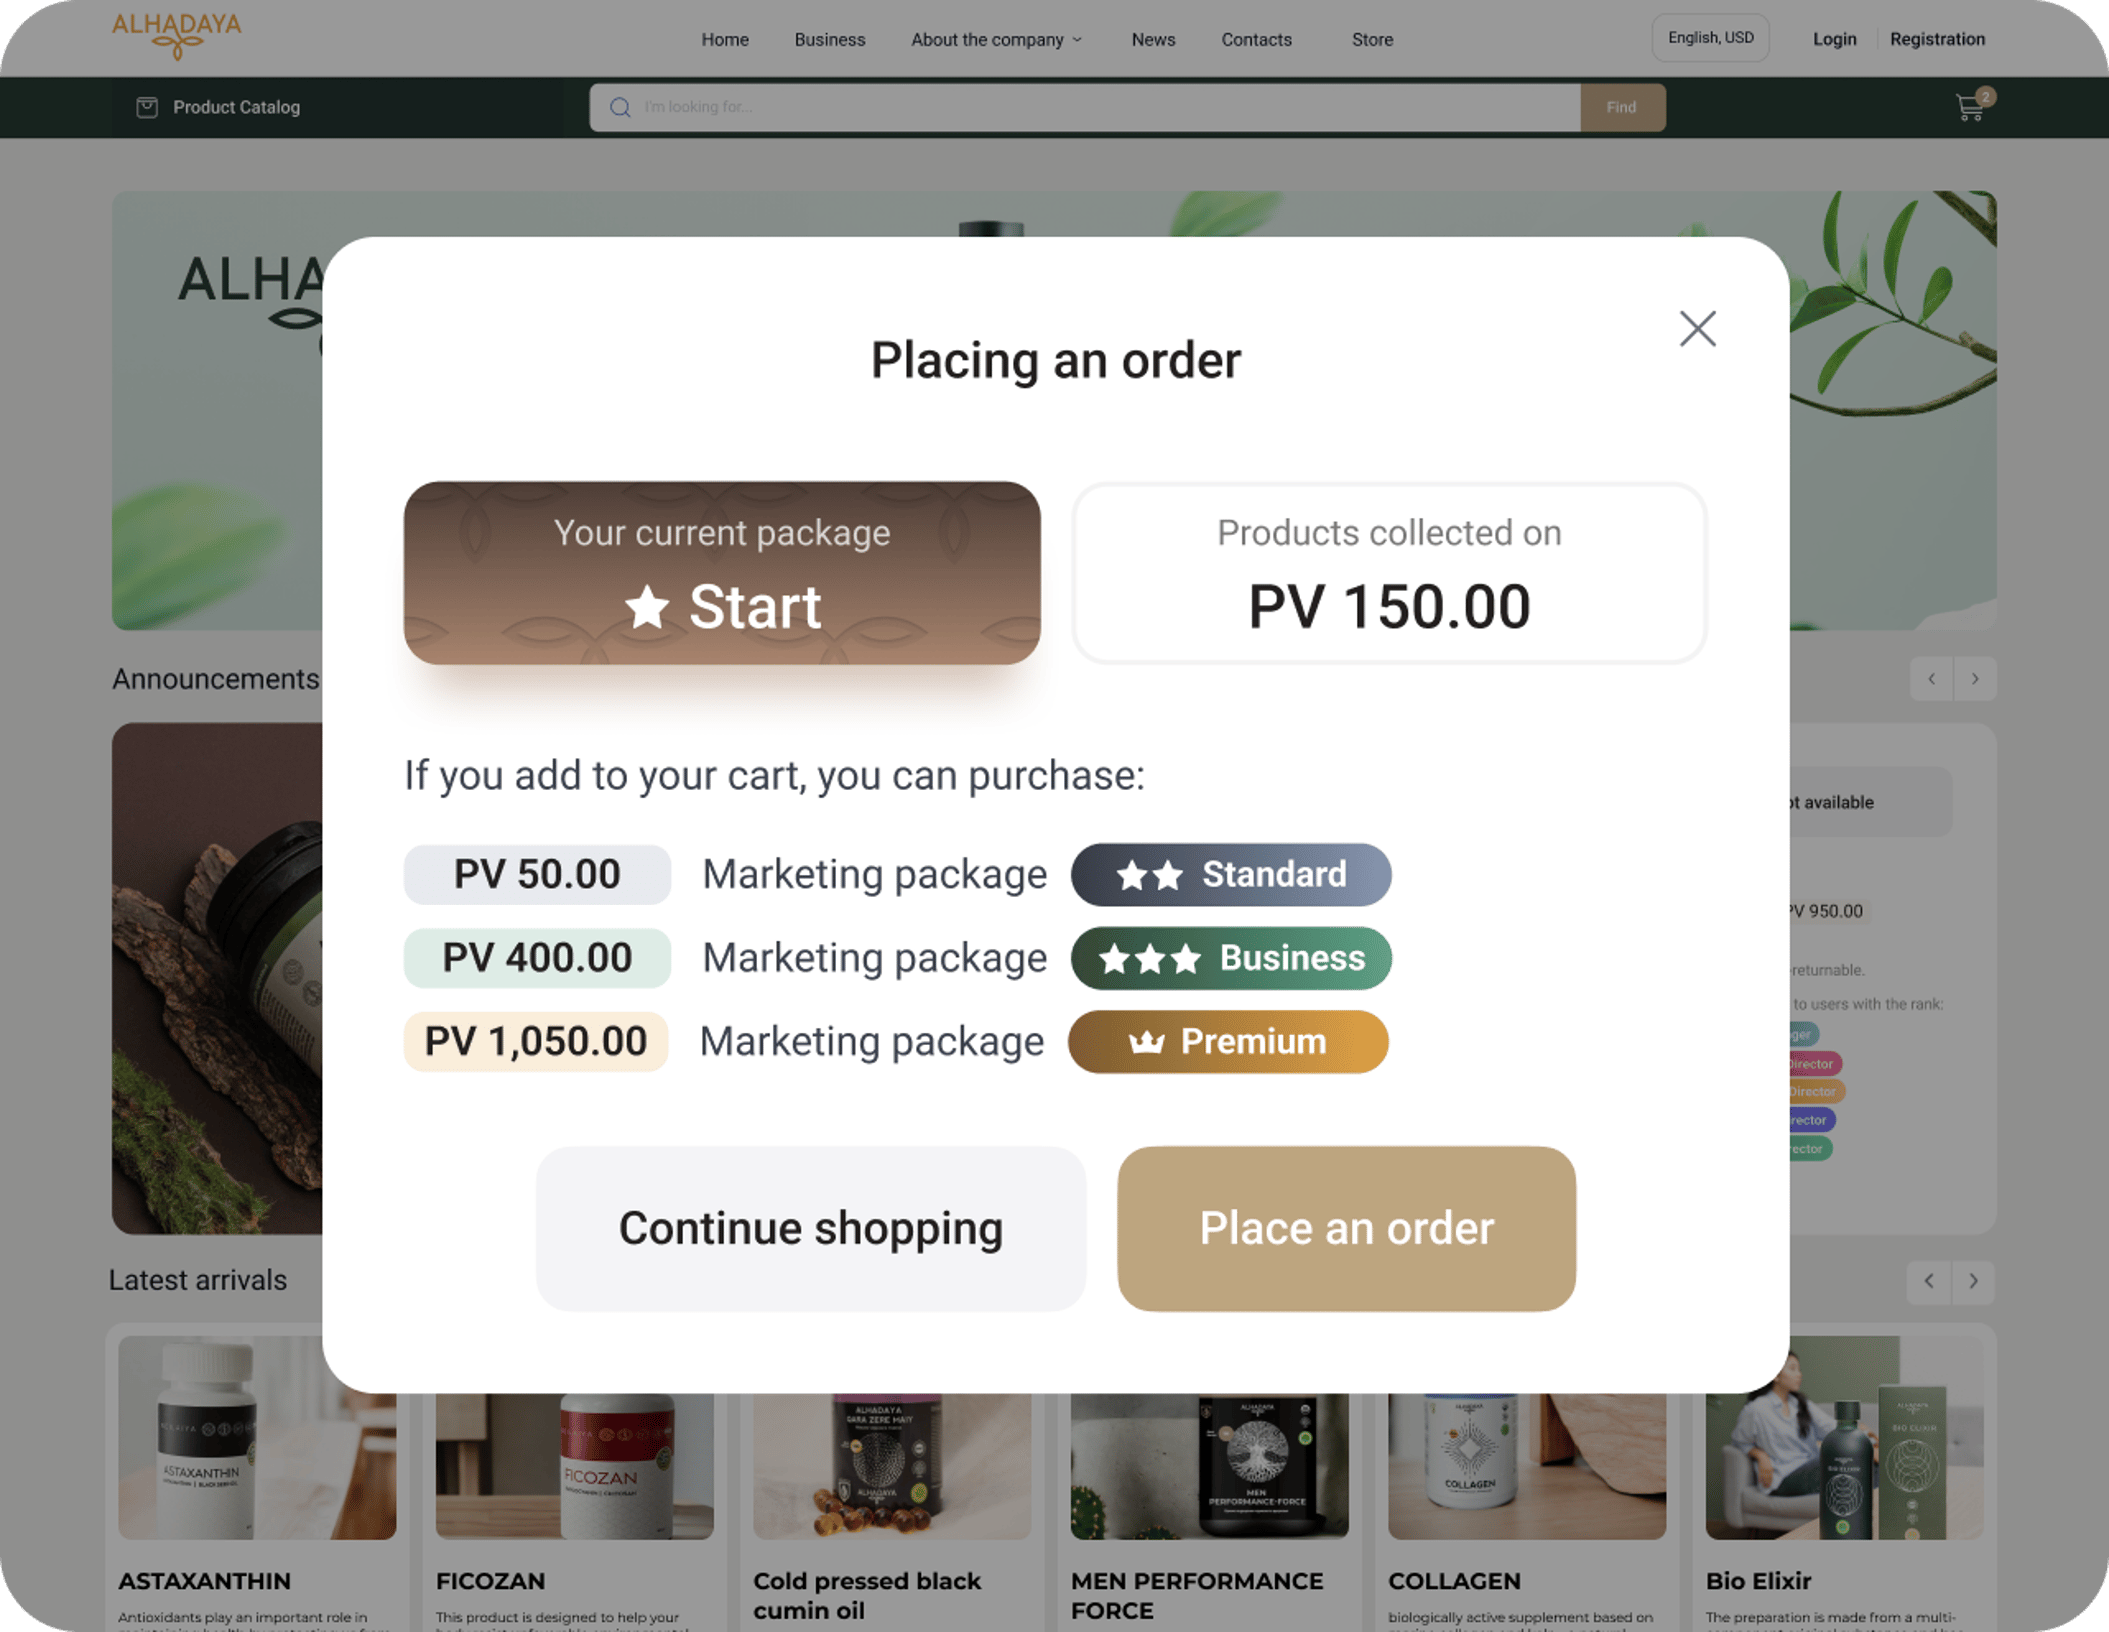Go to previous announcement with left arrow
The width and height of the screenshot is (2109, 1632).
click(1931, 679)
